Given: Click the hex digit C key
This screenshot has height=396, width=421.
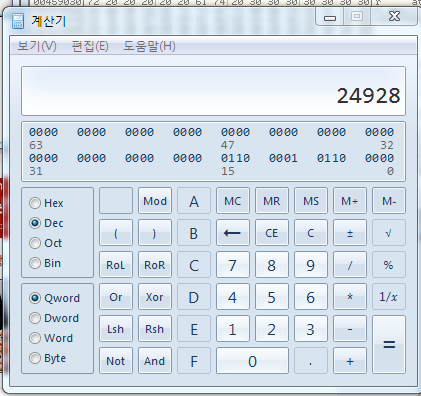Looking at the screenshot, I should [194, 265].
